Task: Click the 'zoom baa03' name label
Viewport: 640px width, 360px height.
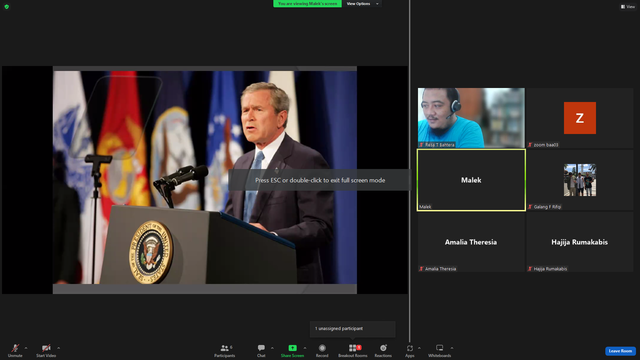Action: [546, 145]
